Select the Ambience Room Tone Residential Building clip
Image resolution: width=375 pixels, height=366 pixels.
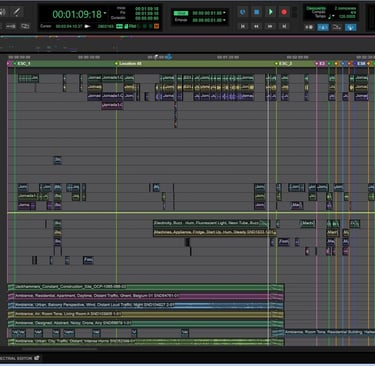point(329,332)
